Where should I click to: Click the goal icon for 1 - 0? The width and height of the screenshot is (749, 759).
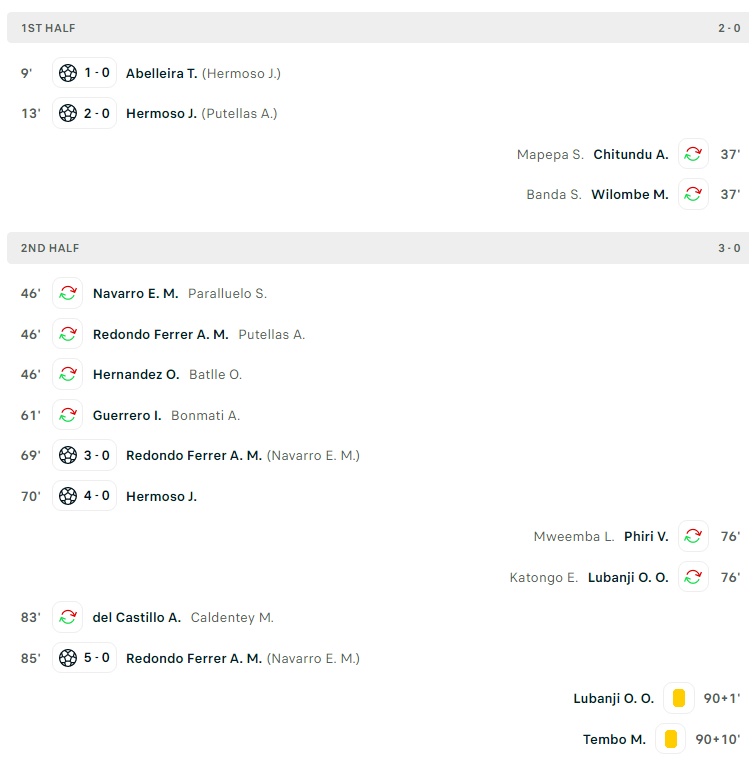click(68, 73)
